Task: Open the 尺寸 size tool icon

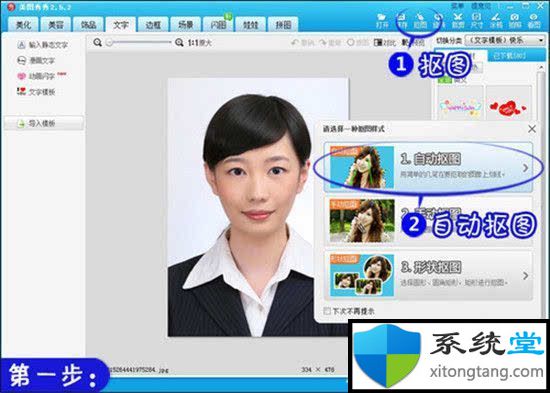Action: pos(477,20)
